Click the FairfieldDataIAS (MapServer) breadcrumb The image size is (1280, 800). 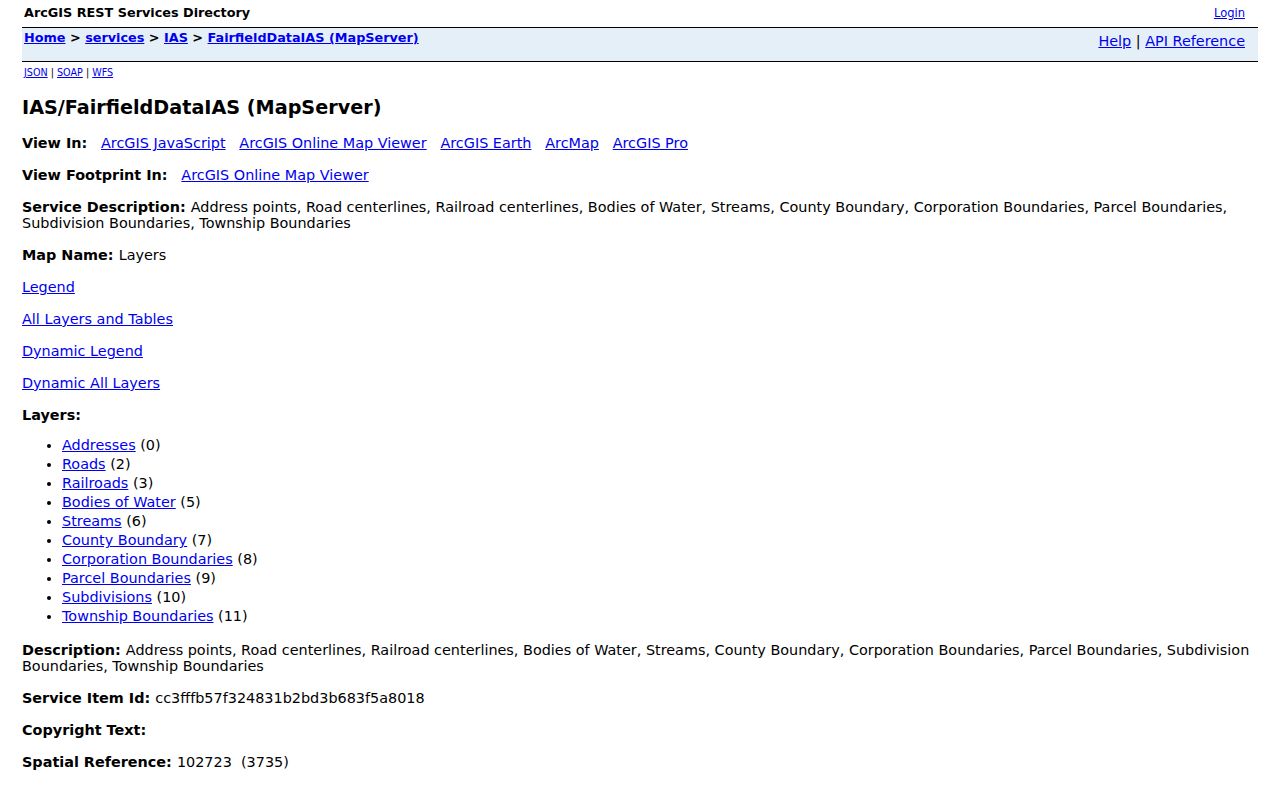pos(313,38)
